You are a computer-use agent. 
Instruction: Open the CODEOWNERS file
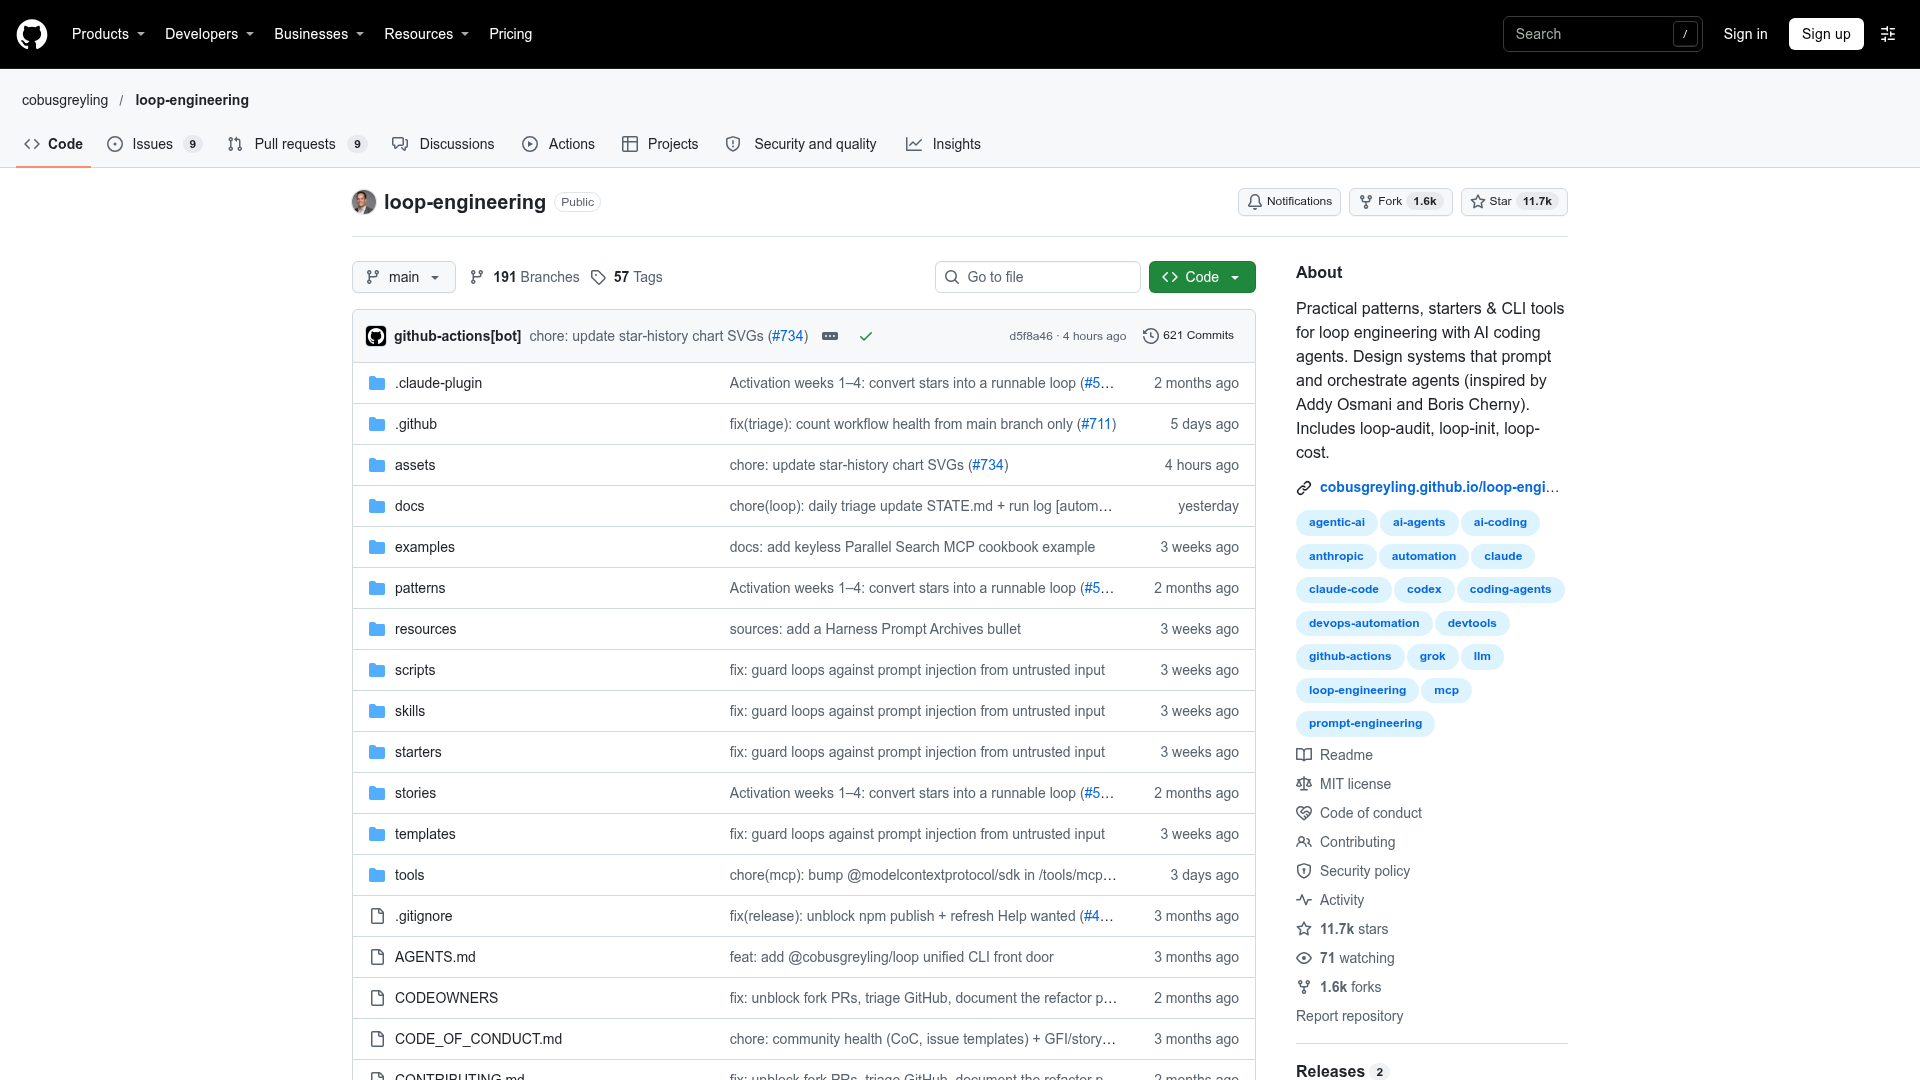[446, 998]
